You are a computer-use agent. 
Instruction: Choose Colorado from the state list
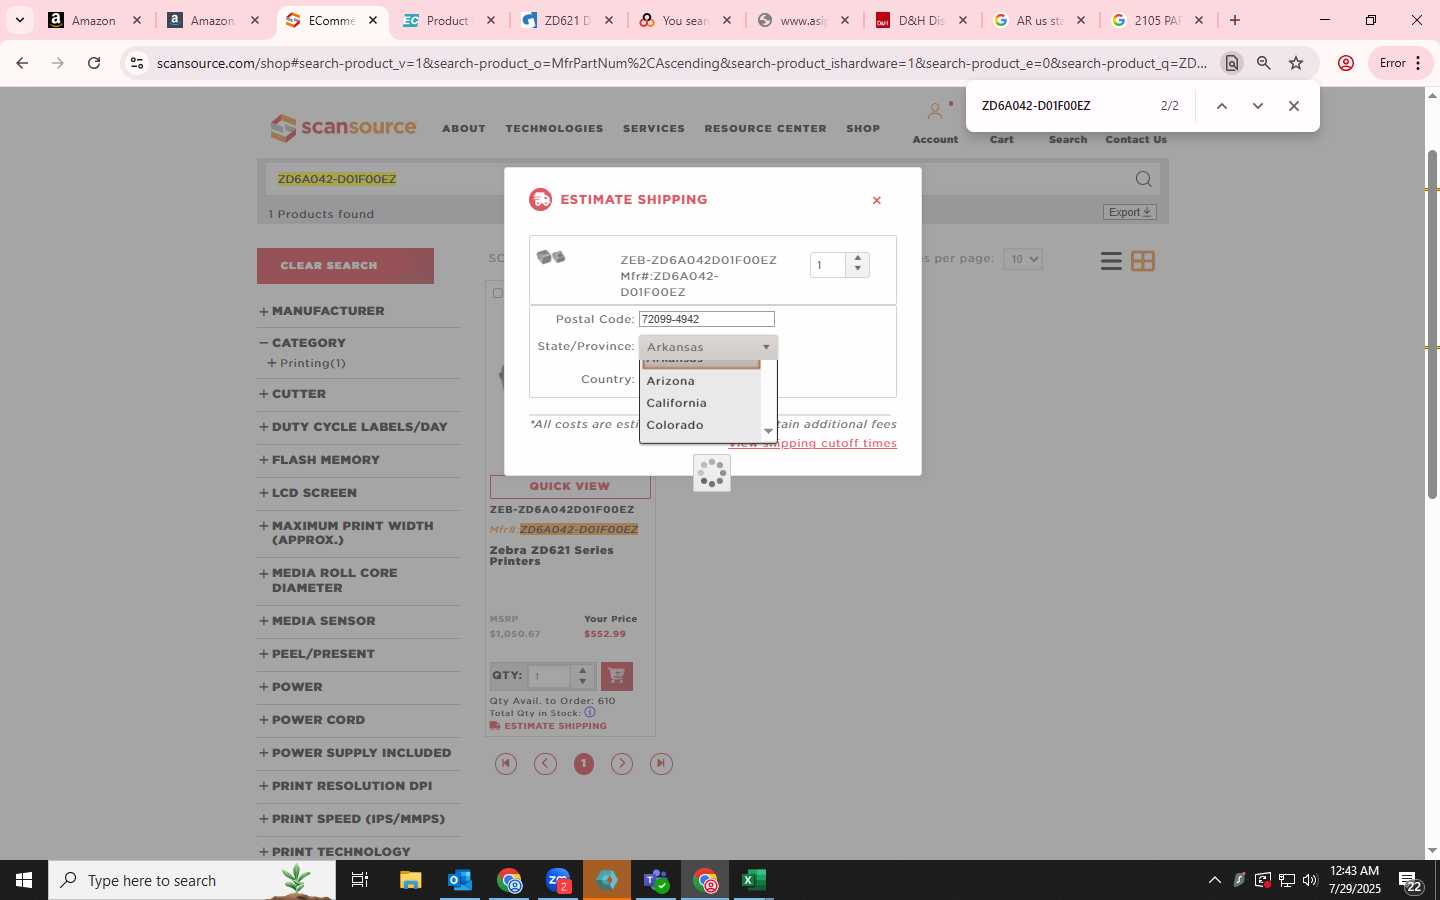701,425
